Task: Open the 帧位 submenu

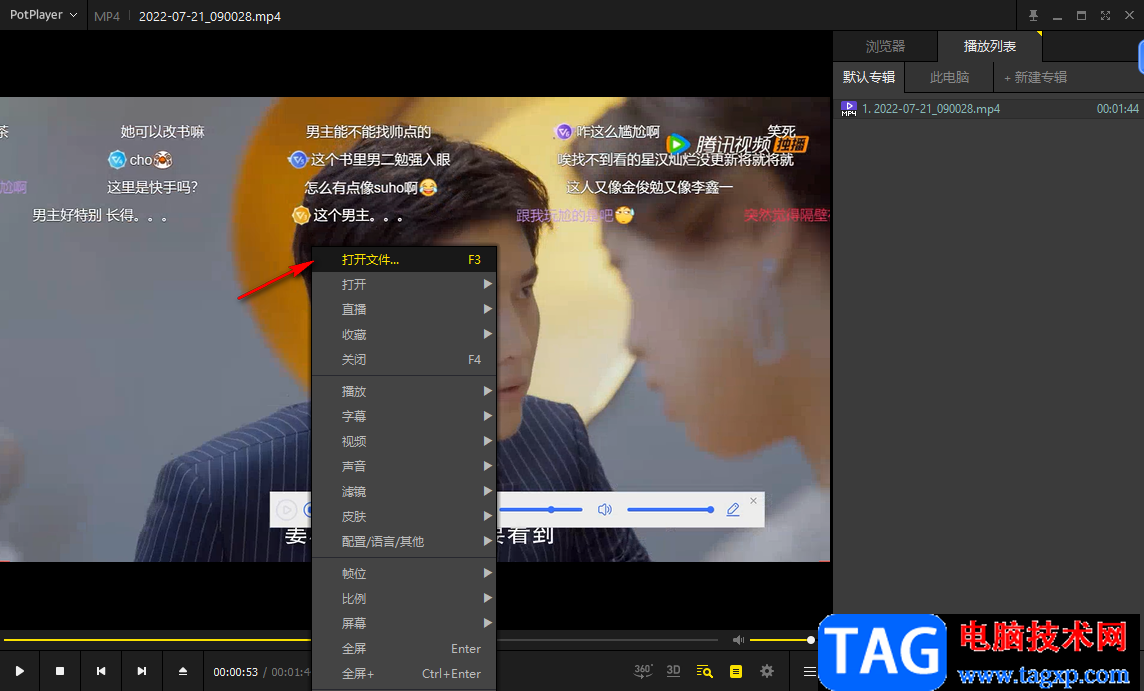Action: tap(404, 574)
